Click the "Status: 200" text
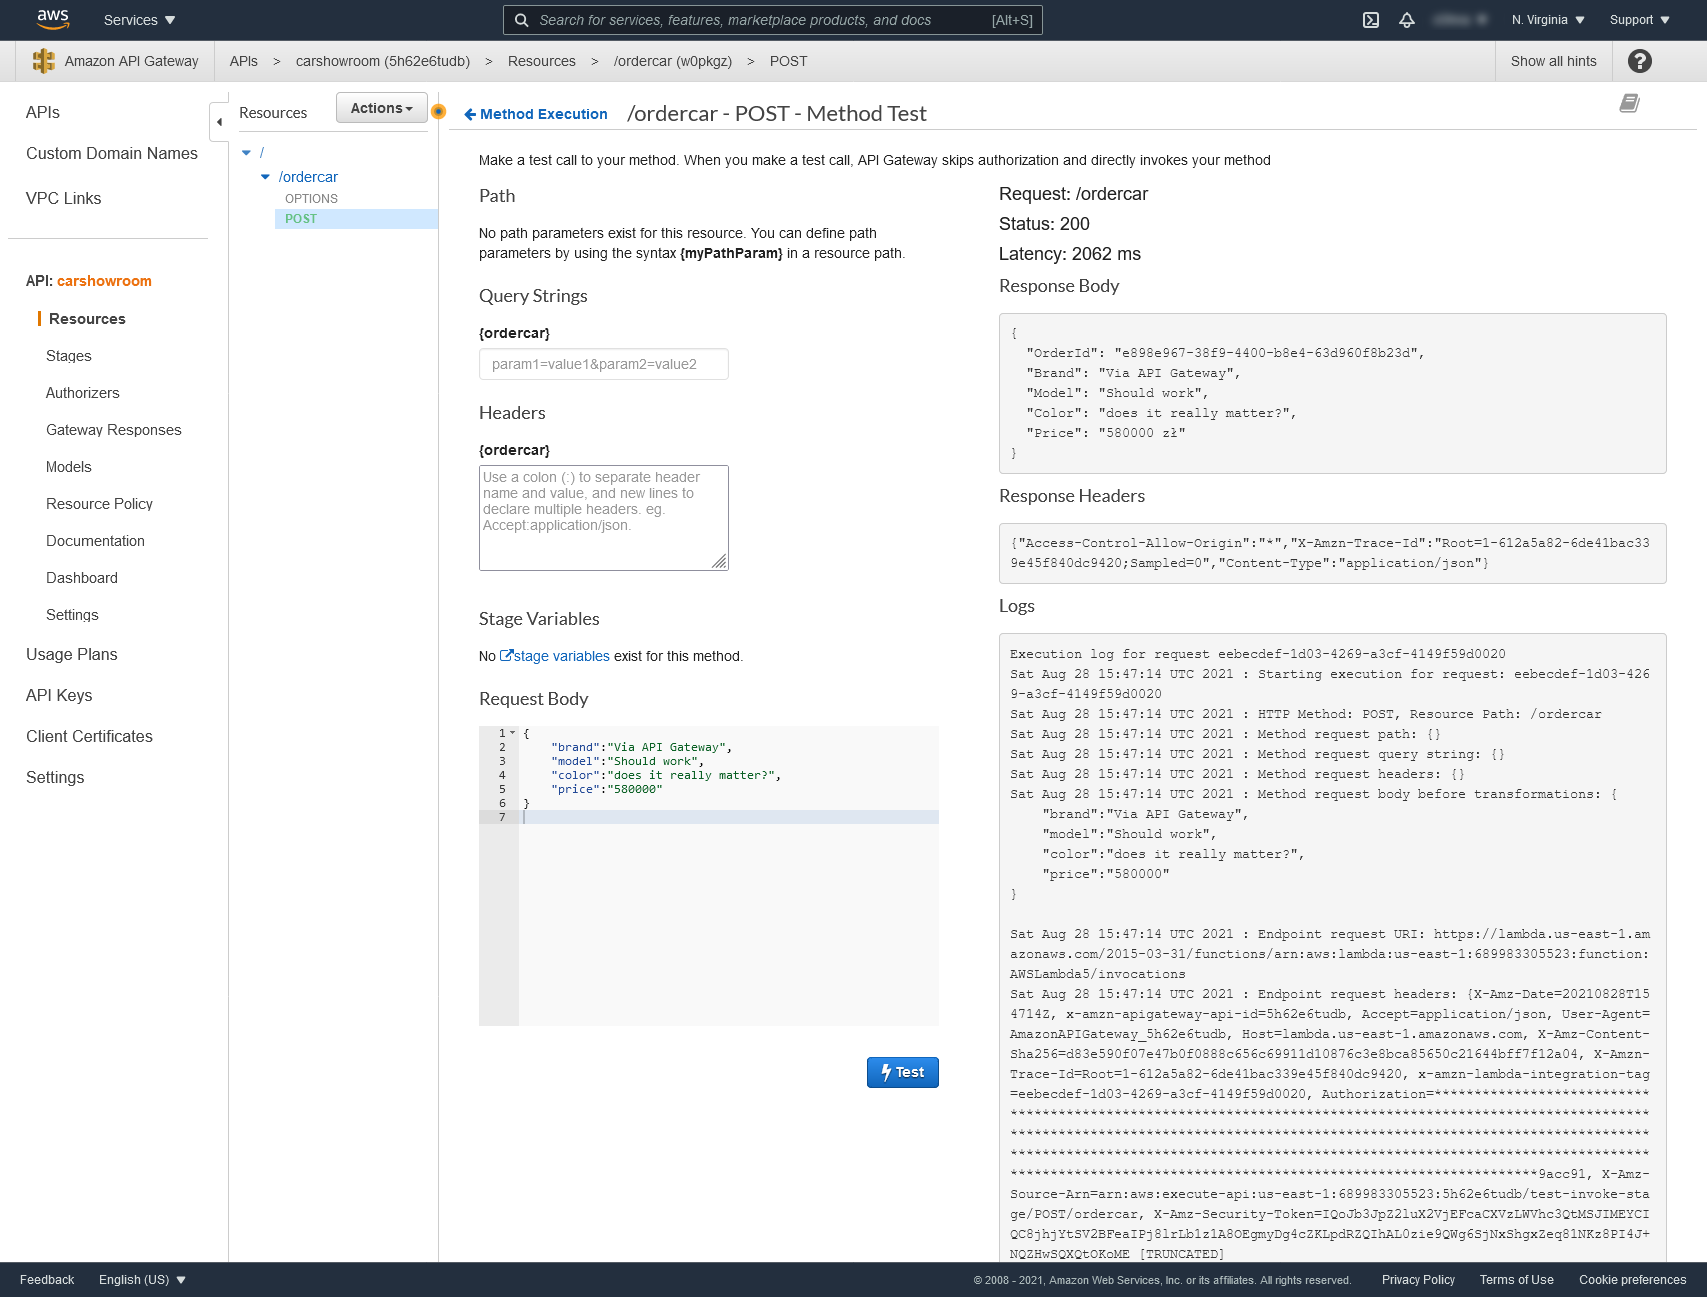This screenshot has width=1707, height=1297. tap(1044, 224)
